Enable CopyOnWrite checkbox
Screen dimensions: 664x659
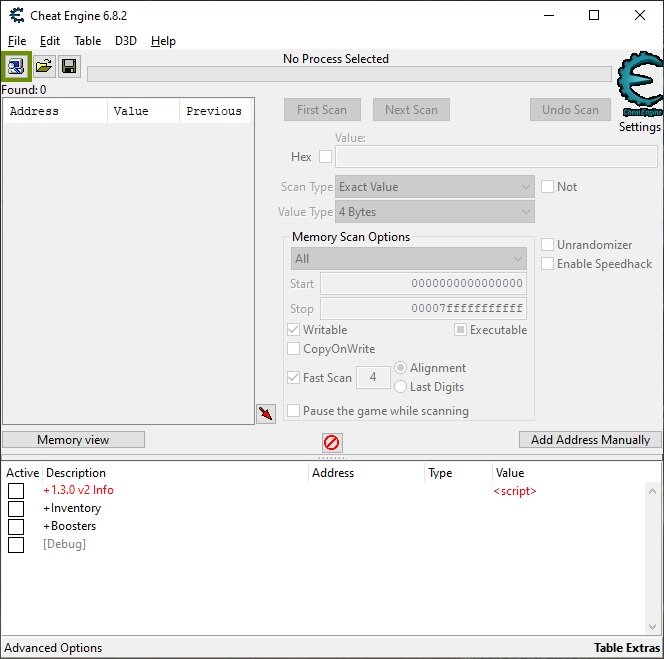coord(293,349)
